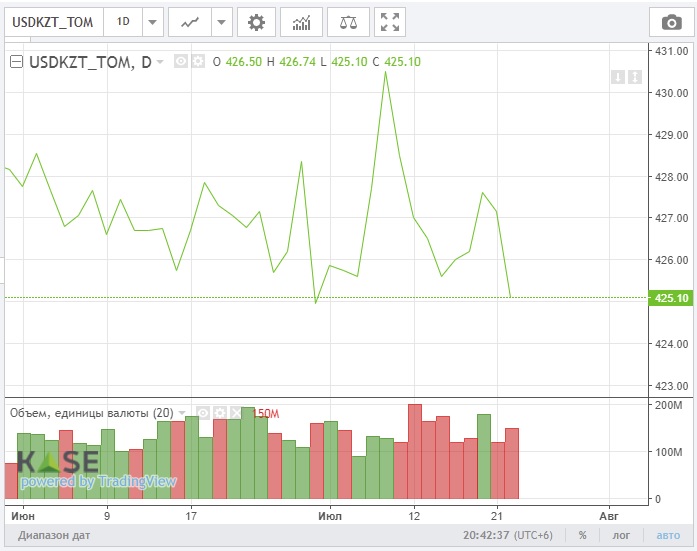Take a chart snapshot with the camera icon
This screenshot has height=551, width=697.
671,22
